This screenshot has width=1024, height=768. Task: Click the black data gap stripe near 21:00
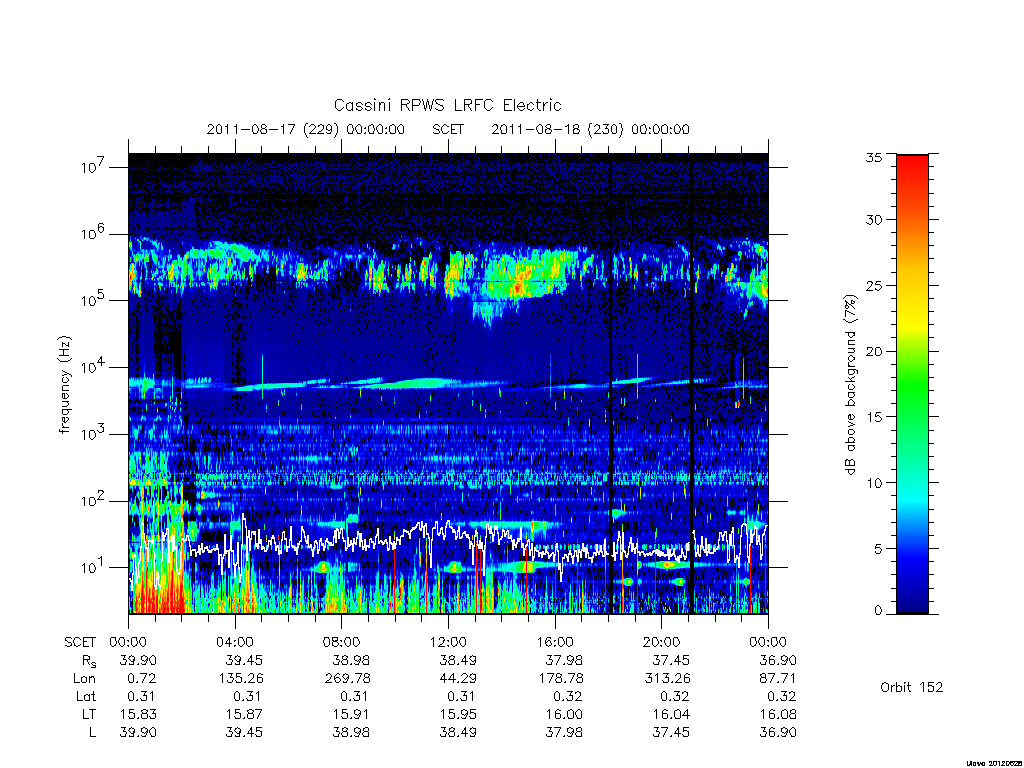(691, 384)
